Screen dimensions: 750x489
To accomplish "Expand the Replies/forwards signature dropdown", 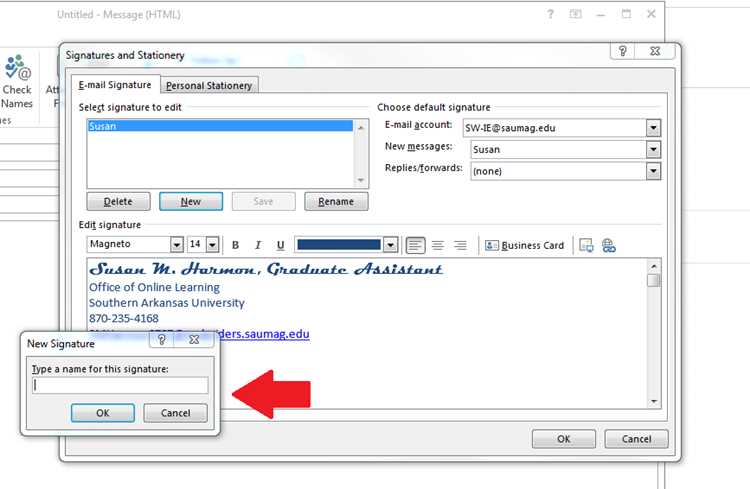I will click(x=653, y=171).
